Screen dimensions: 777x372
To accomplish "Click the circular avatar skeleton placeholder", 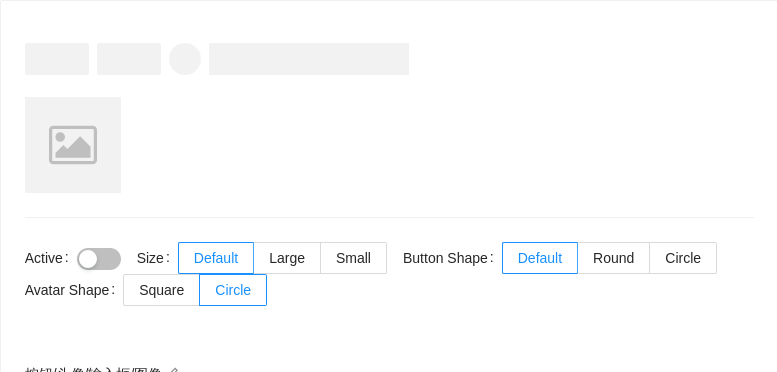I will pyautogui.click(x=185, y=59).
